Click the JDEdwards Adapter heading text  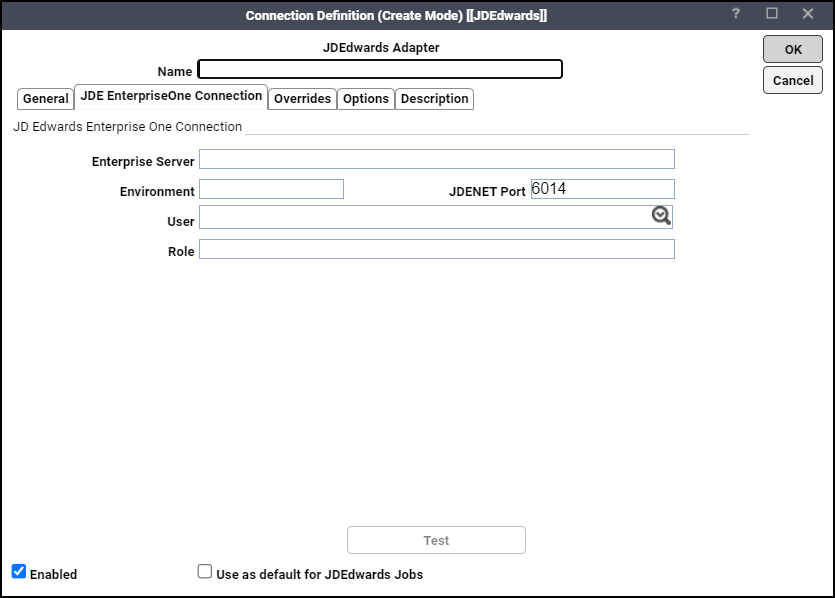(381, 47)
